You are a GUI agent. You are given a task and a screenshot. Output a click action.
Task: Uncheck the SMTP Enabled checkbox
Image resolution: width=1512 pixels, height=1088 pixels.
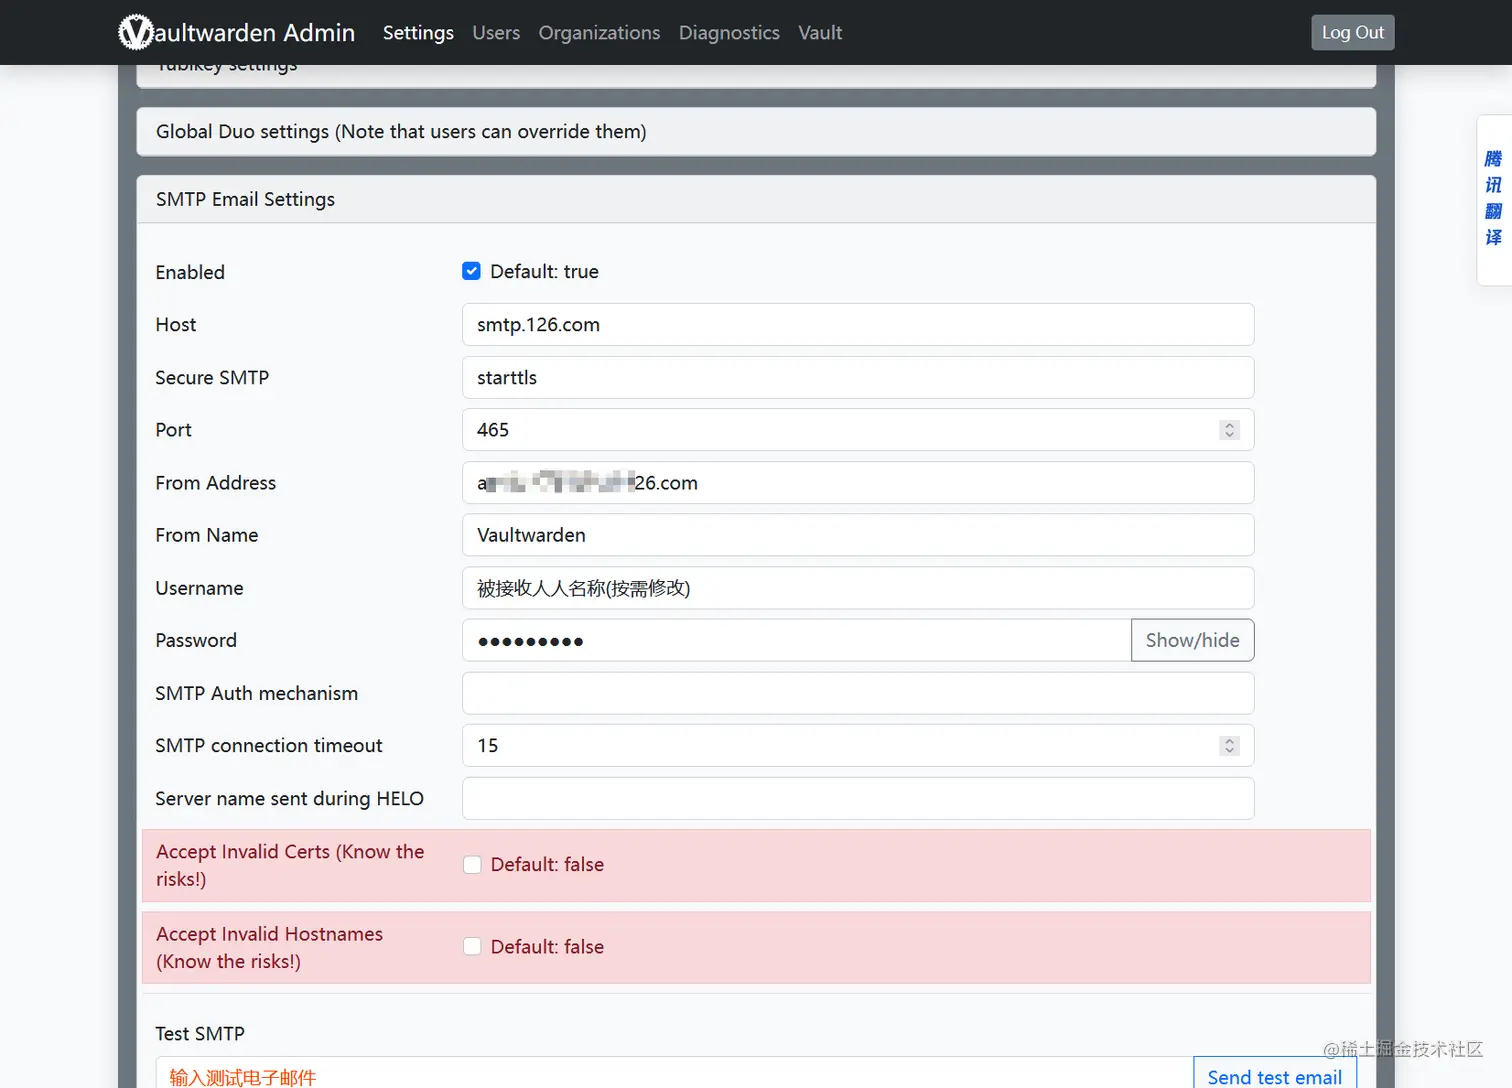(x=472, y=271)
